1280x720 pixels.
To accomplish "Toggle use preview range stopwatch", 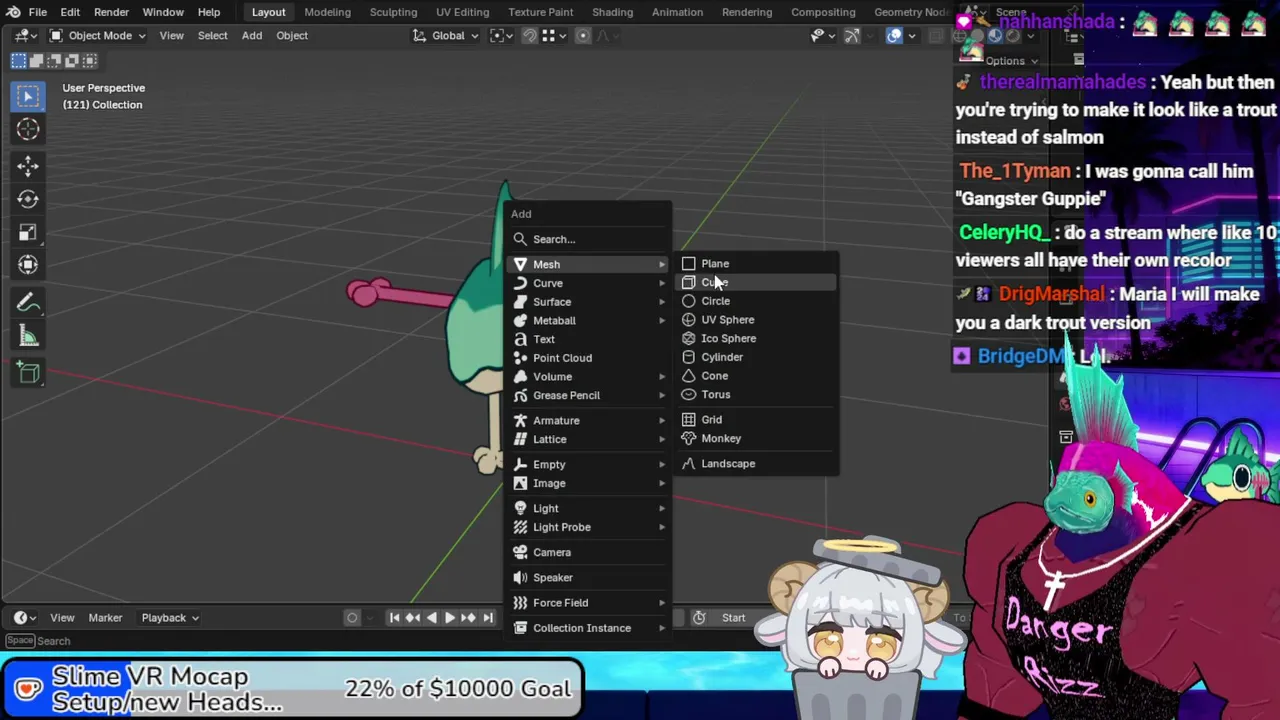I will pos(699,618).
